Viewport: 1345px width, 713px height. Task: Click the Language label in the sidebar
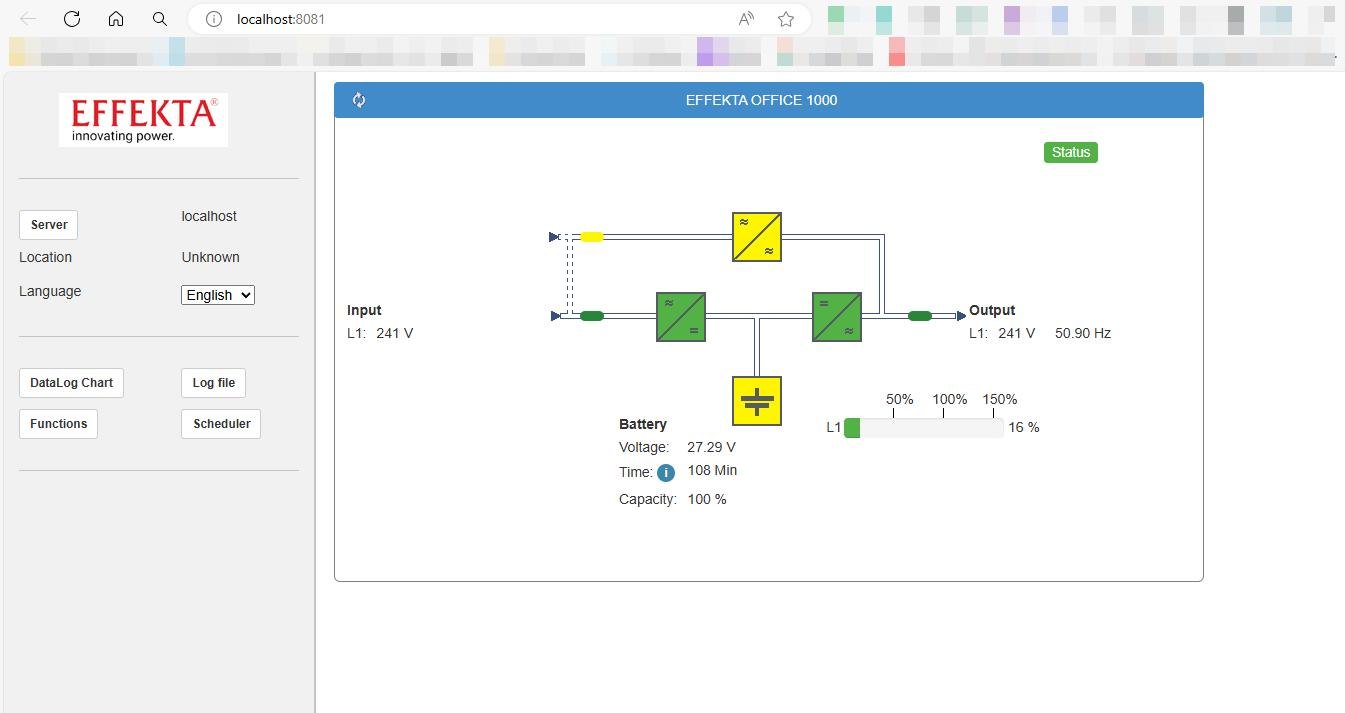click(x=50, y=291)
